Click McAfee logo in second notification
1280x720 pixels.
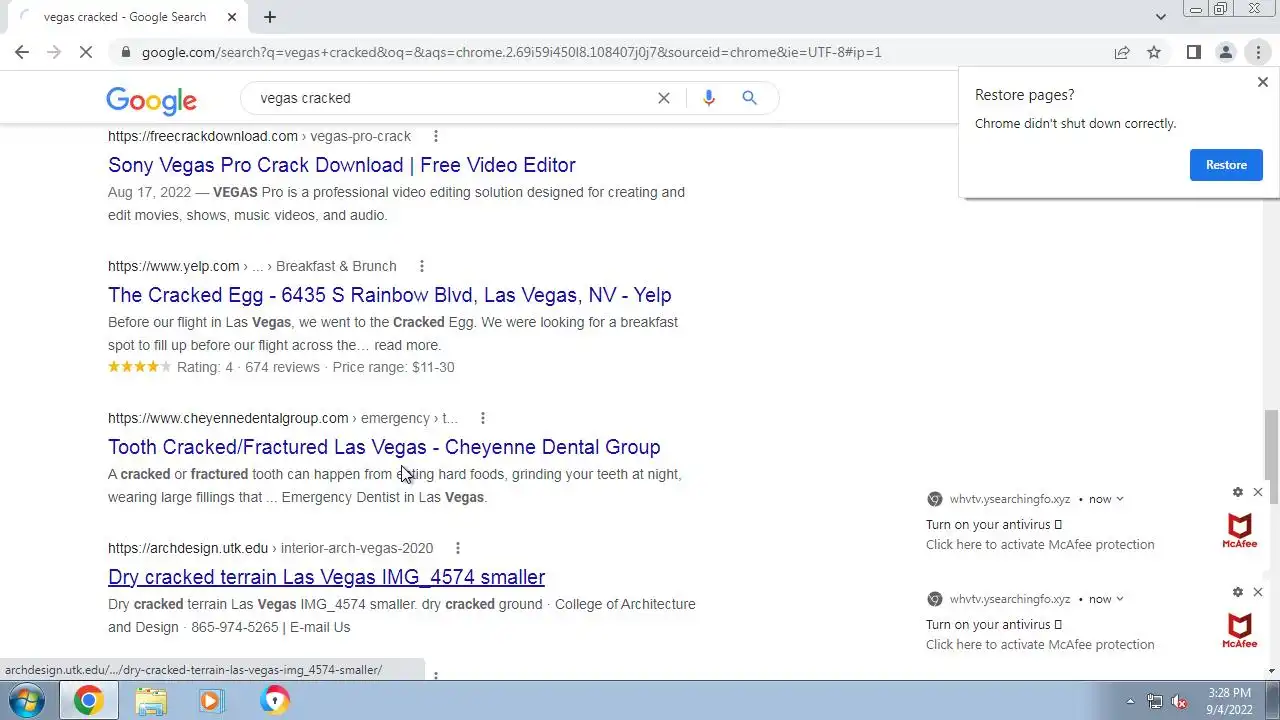coord(1240,630)
